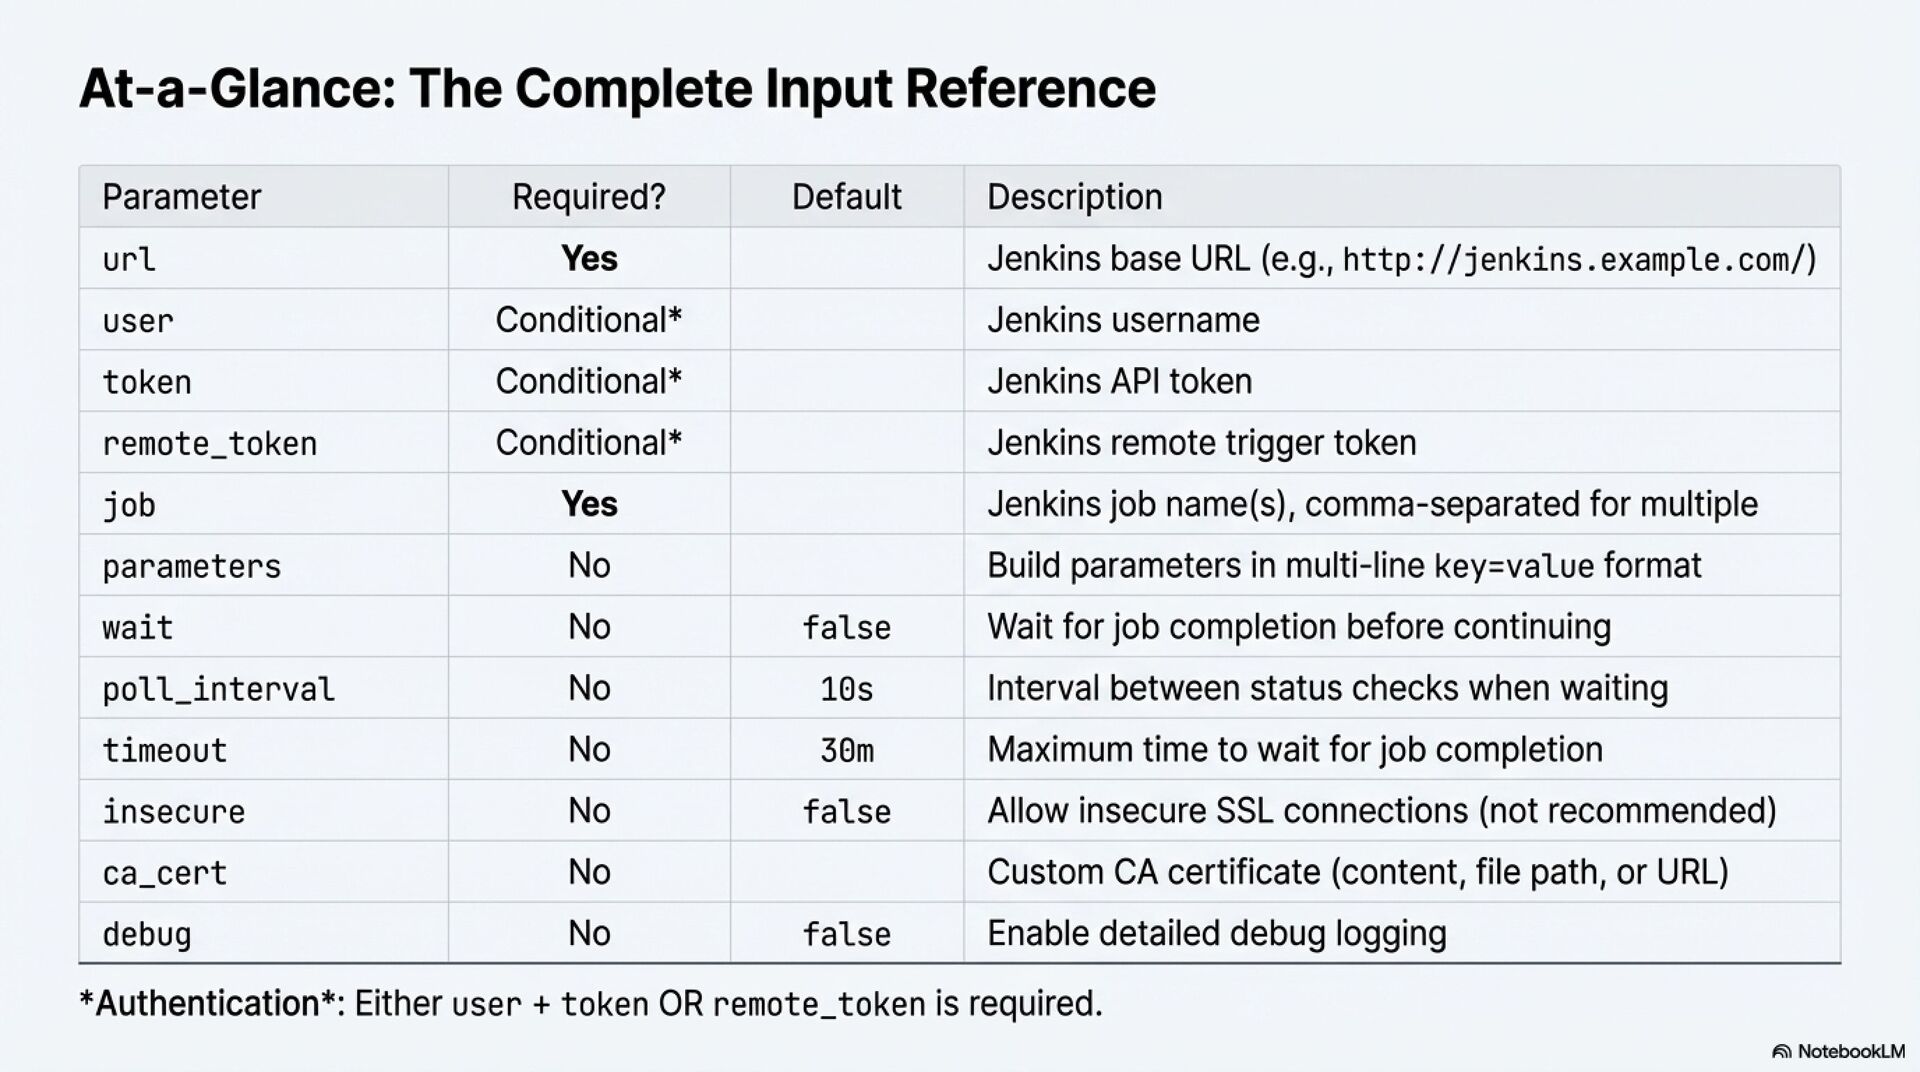This screenshot has height=1072, width=1920.
Task: Click the 10s default value
Action: point(846,689)
